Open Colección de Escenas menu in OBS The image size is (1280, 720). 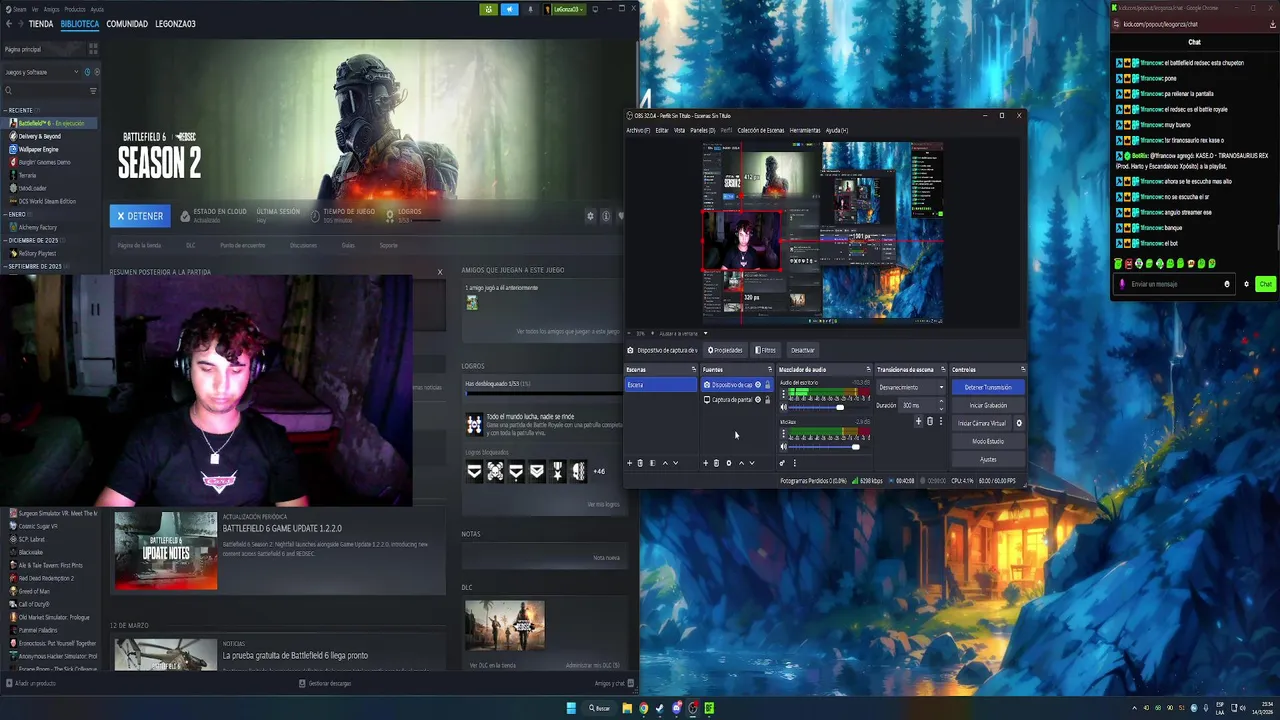(x=761, y=130)
